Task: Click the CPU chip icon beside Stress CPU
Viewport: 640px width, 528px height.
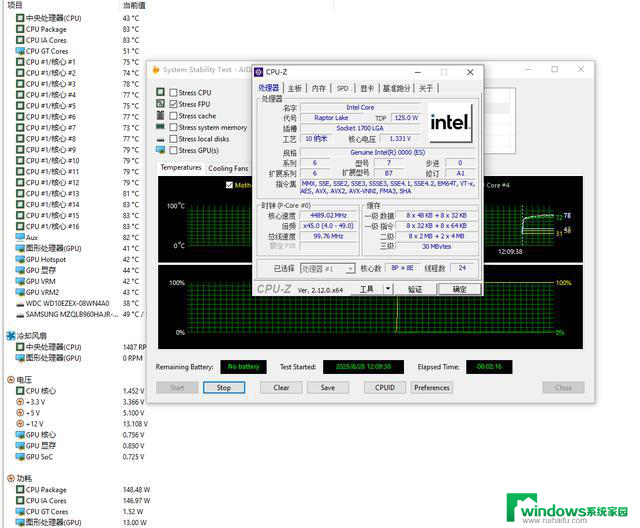Action: pos(160,92)
